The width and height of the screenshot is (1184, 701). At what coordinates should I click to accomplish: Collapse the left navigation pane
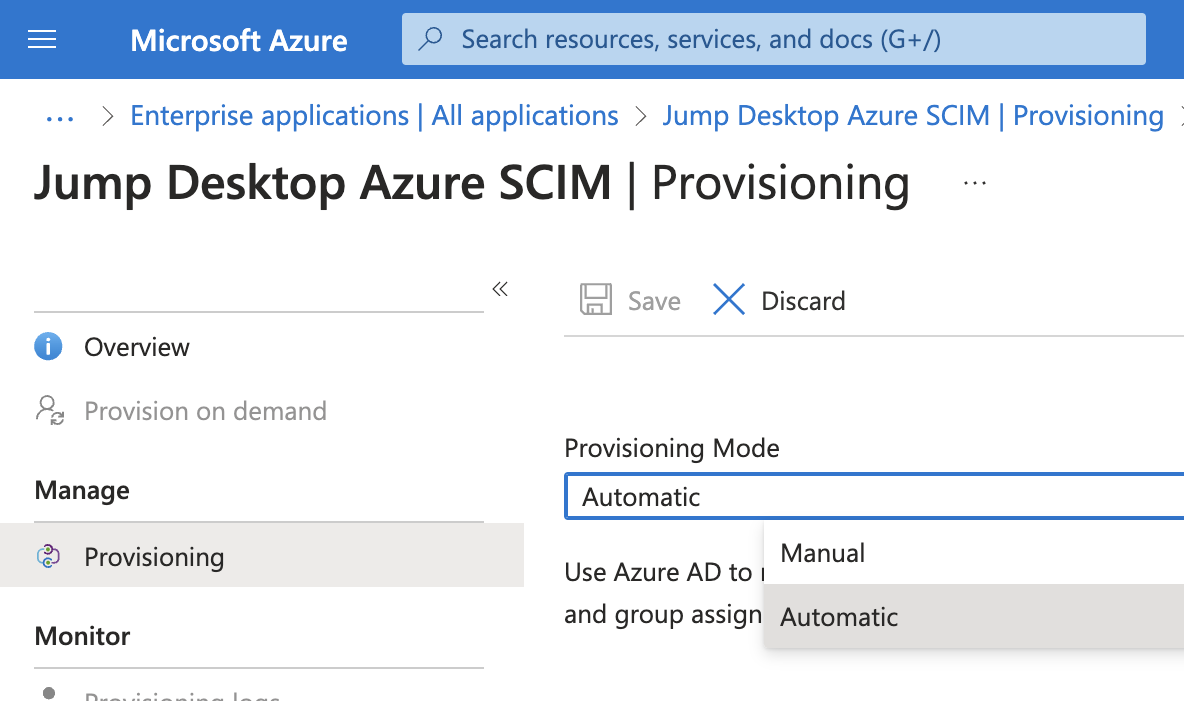pos(500,289)
